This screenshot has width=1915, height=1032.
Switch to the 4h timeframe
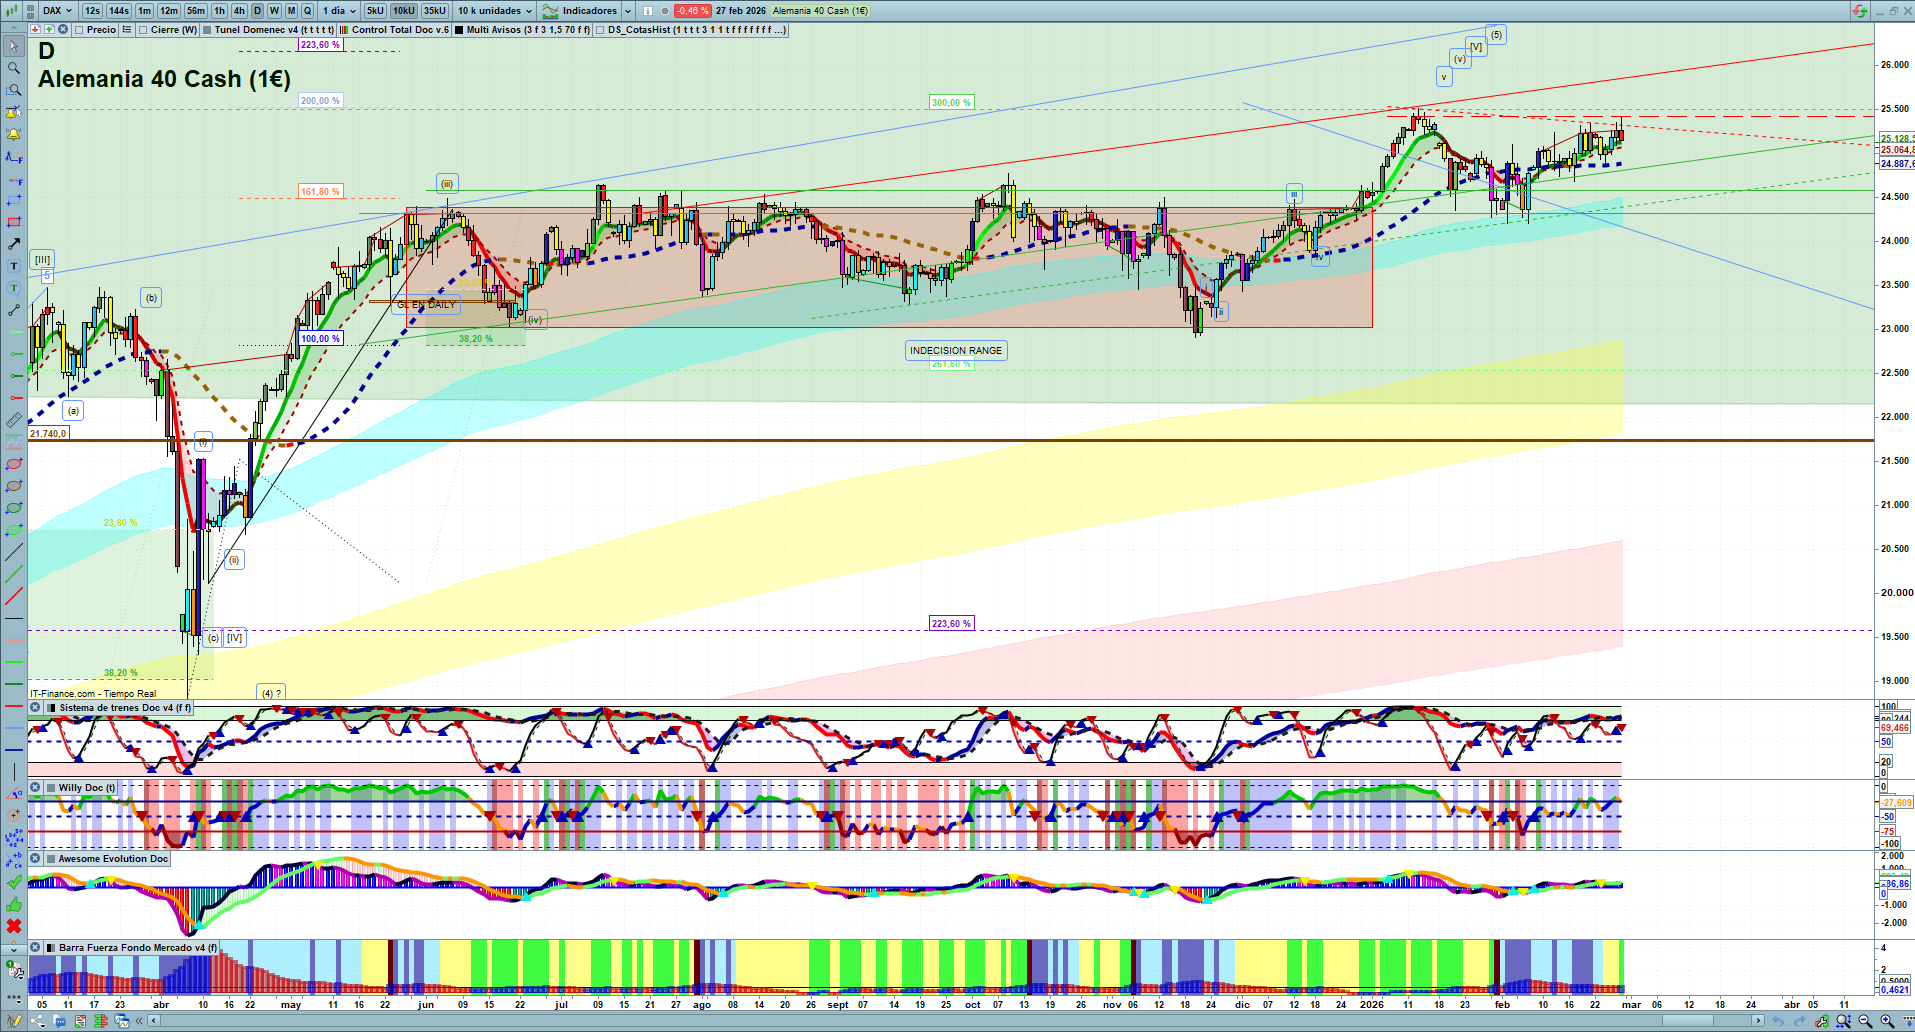[x=239, y=11]
